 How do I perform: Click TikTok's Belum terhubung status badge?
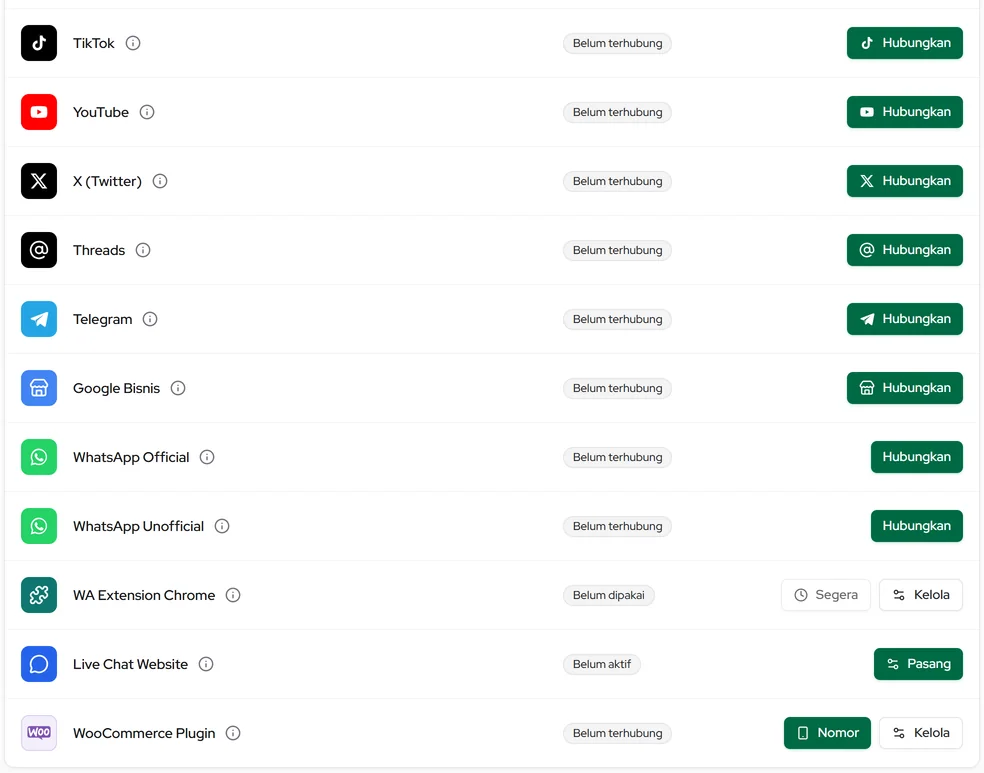618,43
